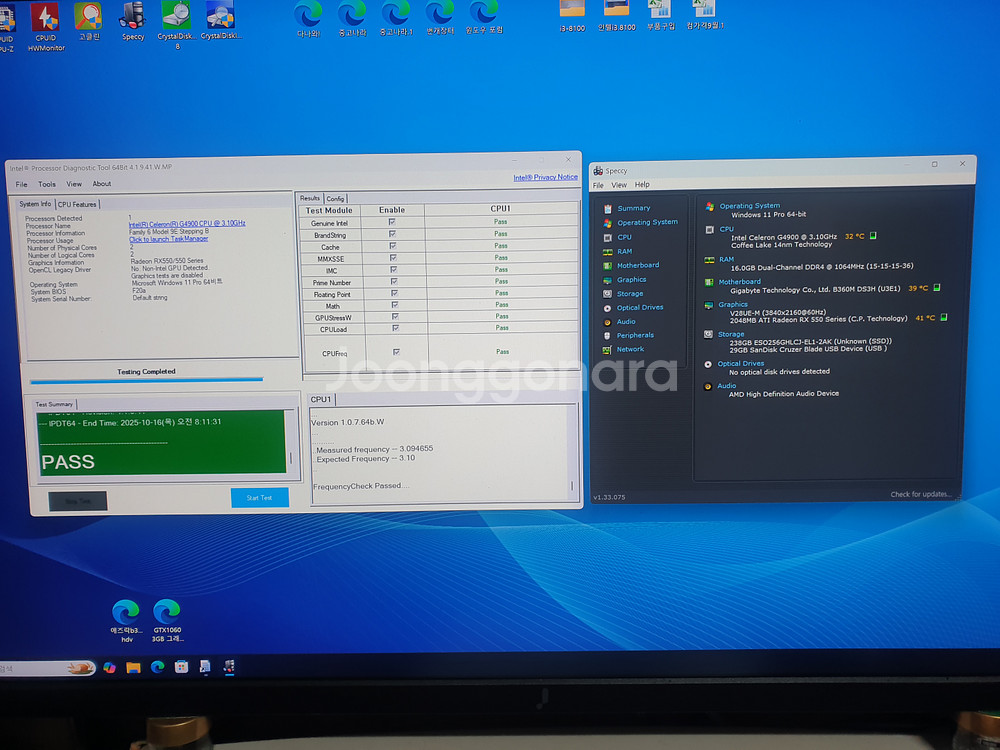Open the Network icon in Speccy sidebar

click(x=607, y=349)
